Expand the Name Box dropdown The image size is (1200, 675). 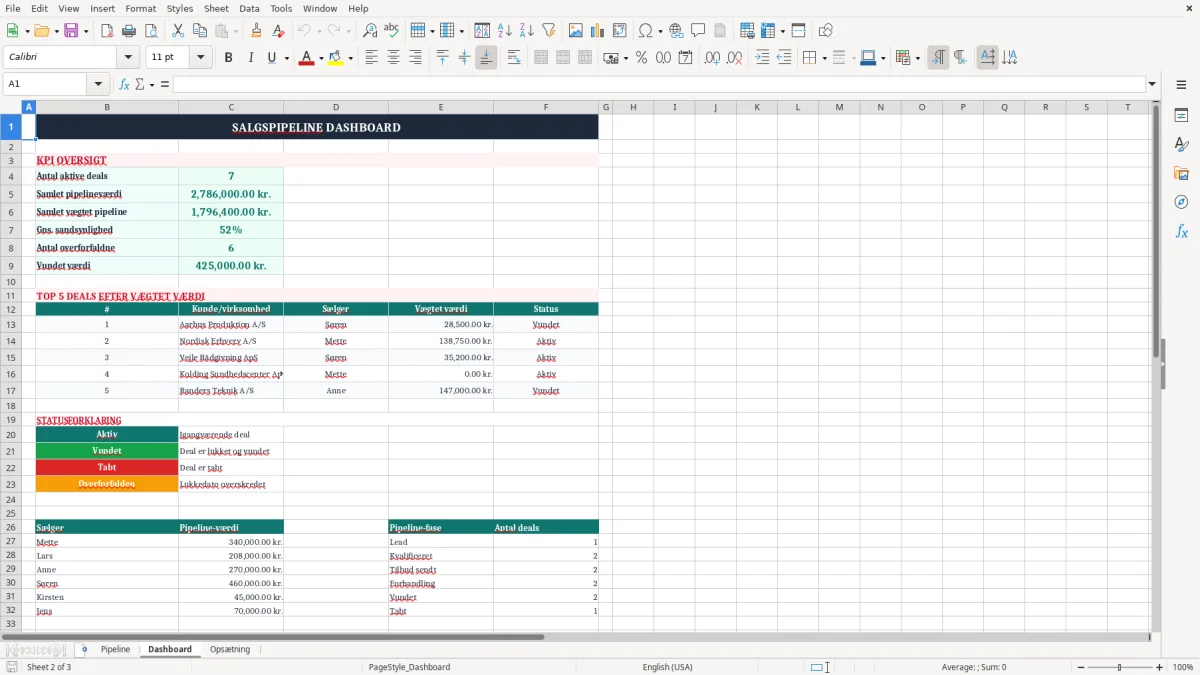pos(98,84)
